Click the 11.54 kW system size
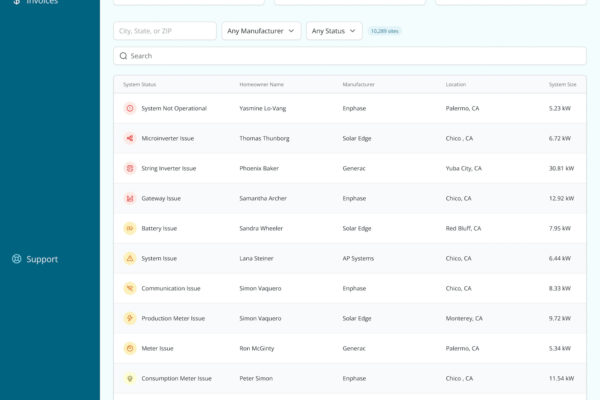 (561, 378)
